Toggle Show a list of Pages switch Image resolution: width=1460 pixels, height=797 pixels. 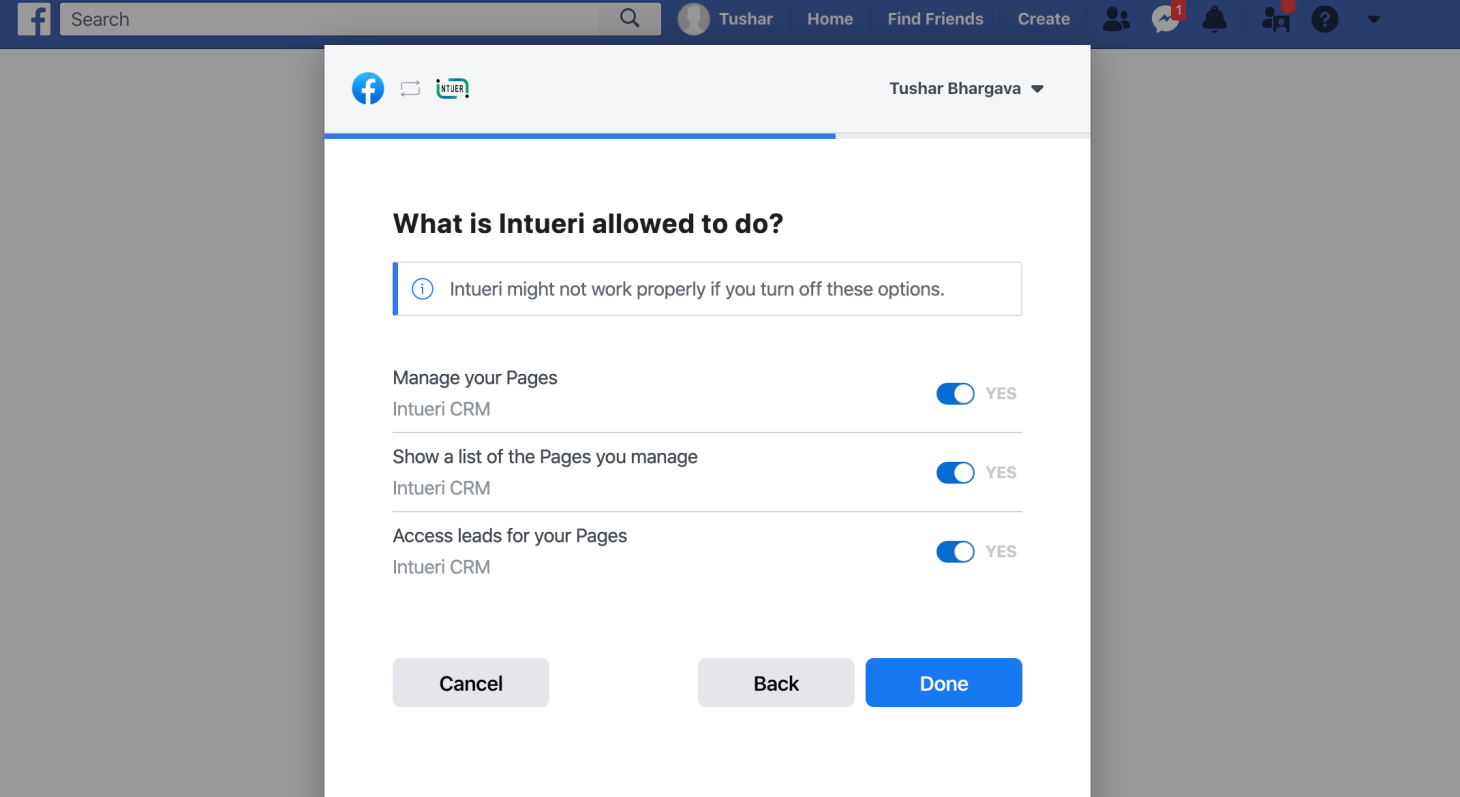955,473
